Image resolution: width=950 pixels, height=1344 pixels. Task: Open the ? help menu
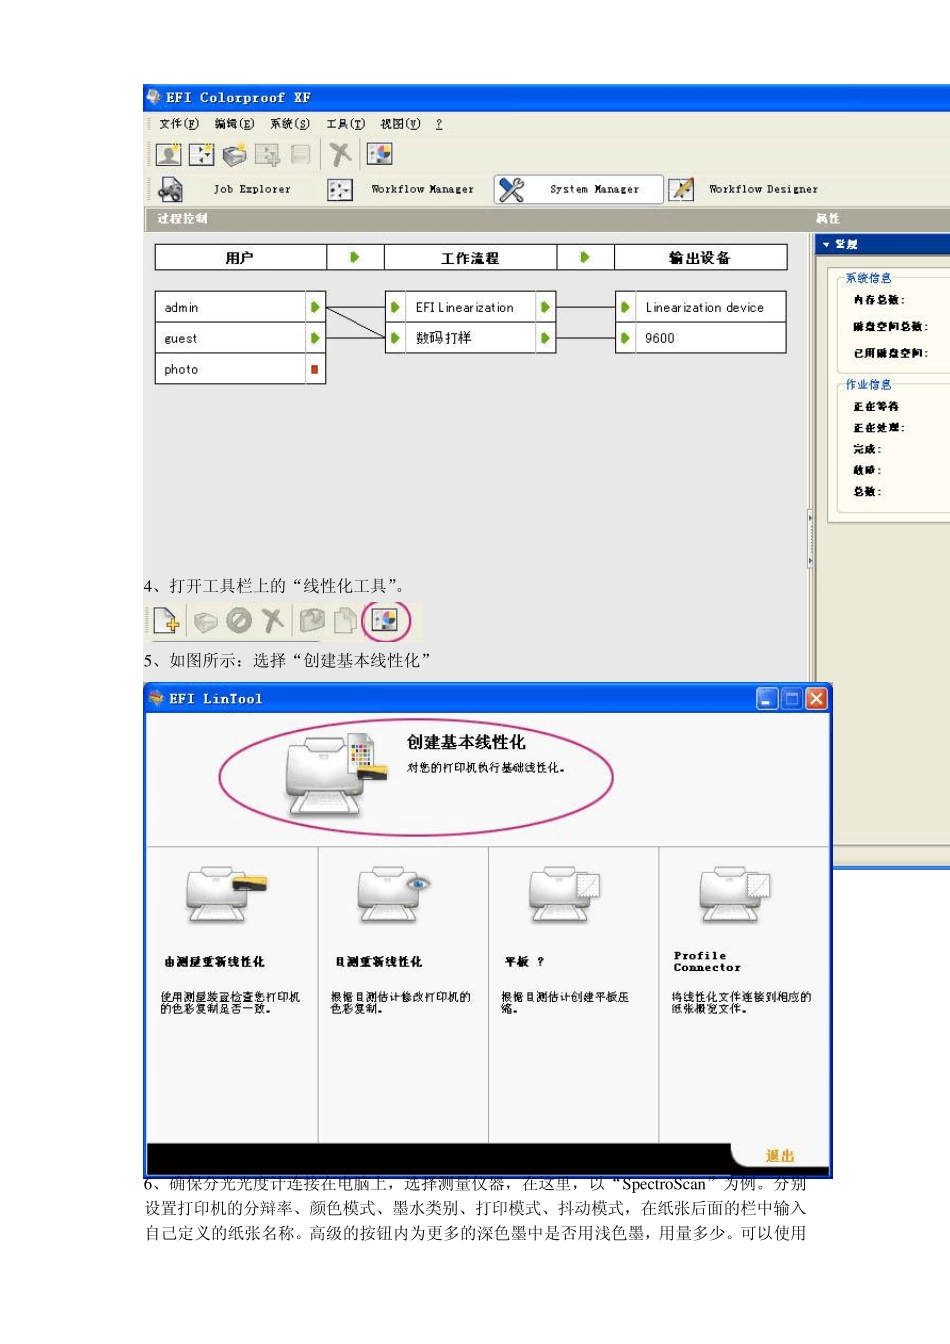[438, 124]
